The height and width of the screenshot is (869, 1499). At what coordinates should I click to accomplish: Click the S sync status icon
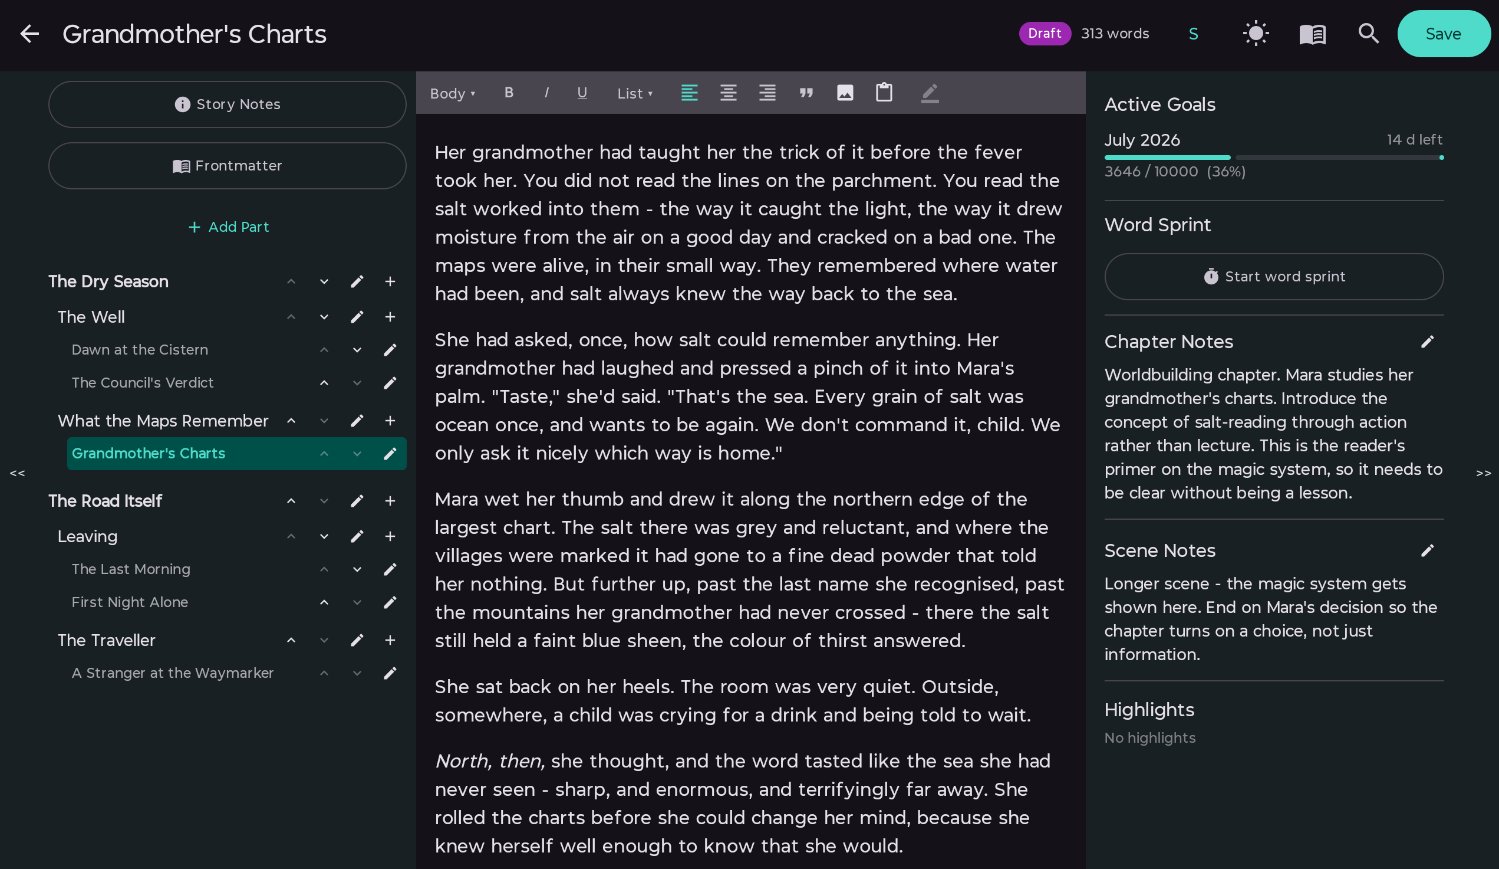(1193, 34)
